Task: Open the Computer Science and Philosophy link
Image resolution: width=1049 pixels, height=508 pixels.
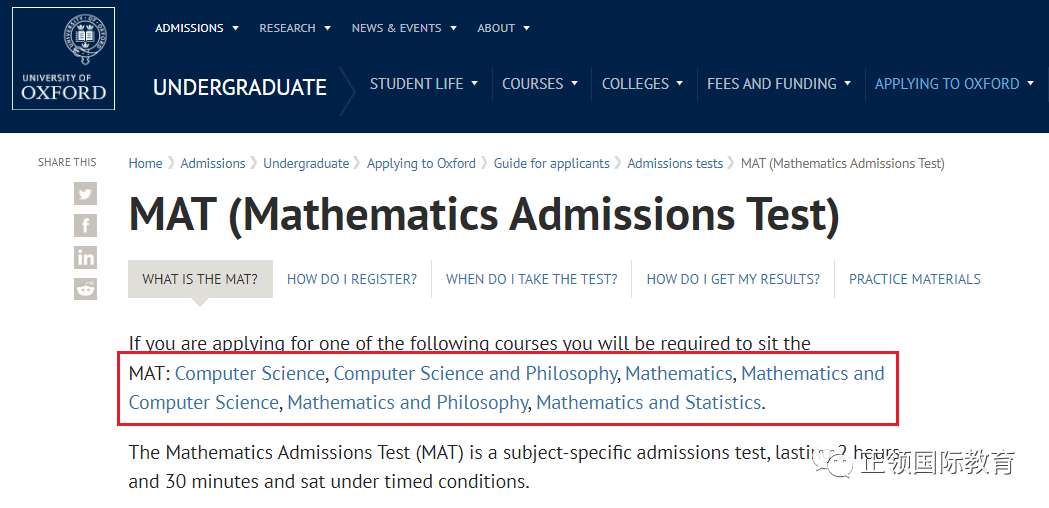Action: [x=475, y=373]
